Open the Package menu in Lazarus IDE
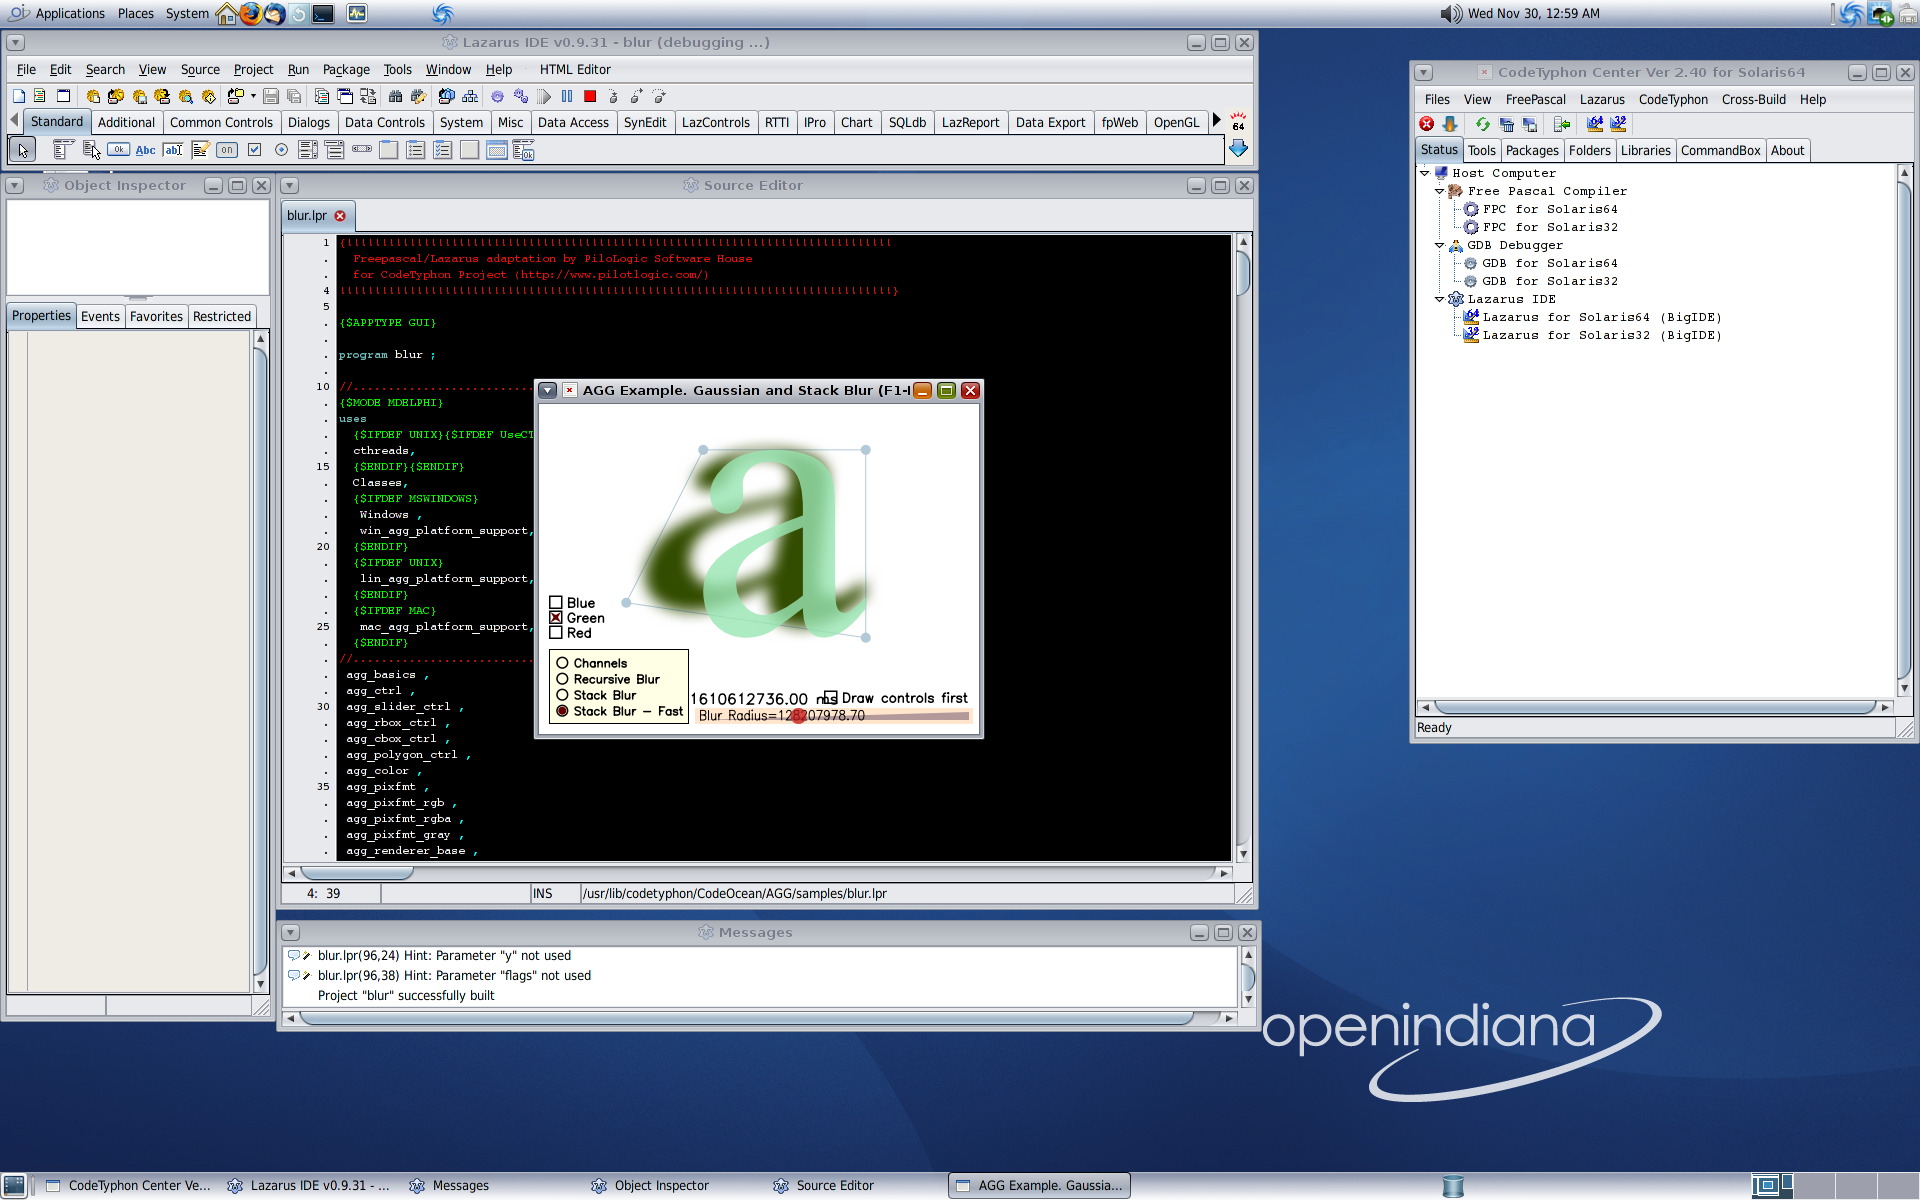 [x=346, y=70]
